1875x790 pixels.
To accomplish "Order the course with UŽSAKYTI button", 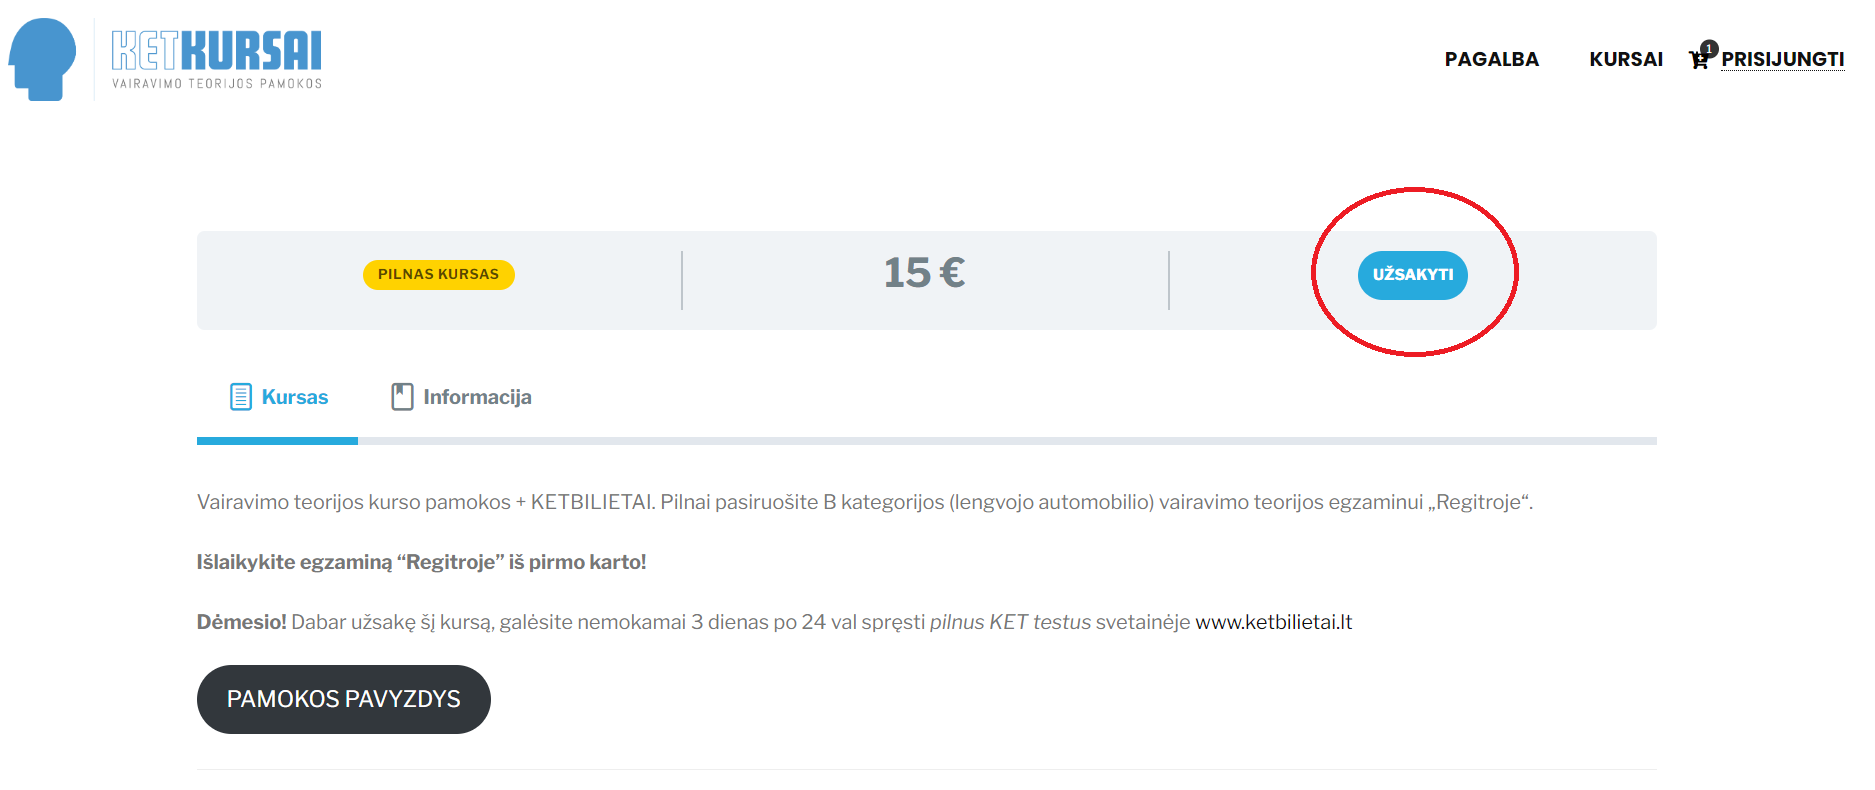I will 1412,275.
